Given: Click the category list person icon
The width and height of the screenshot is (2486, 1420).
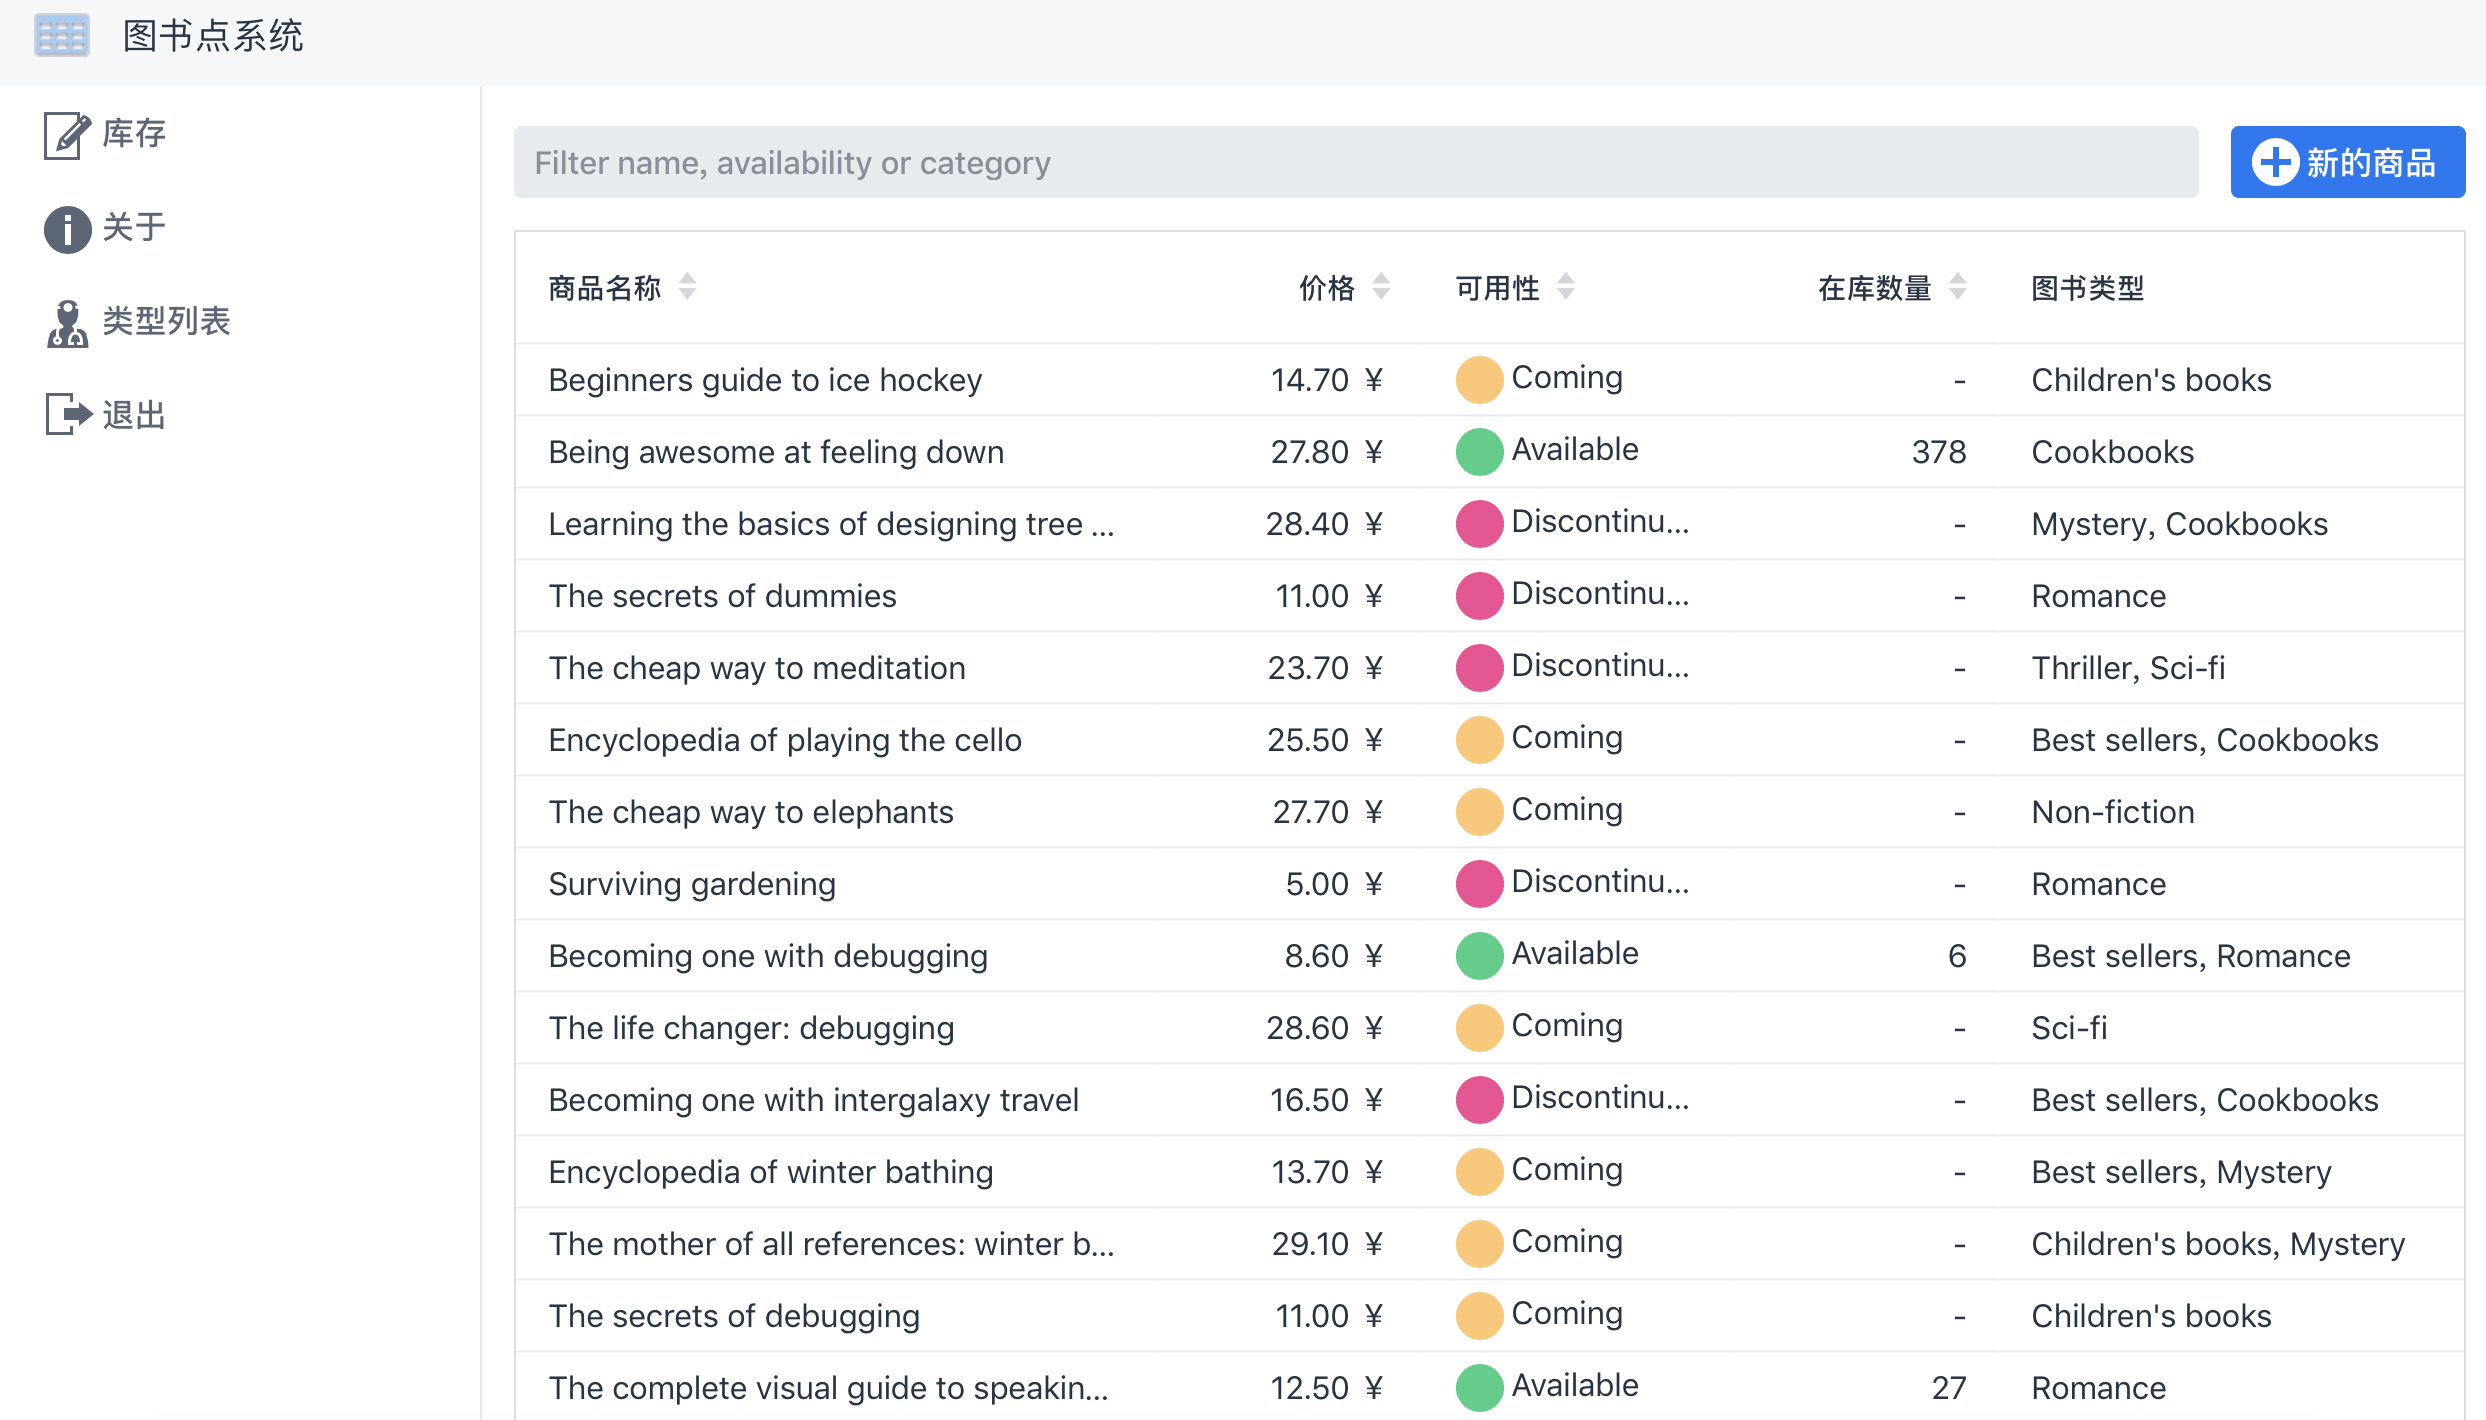Looking at the screenshot, I should [x=67, y=323].
